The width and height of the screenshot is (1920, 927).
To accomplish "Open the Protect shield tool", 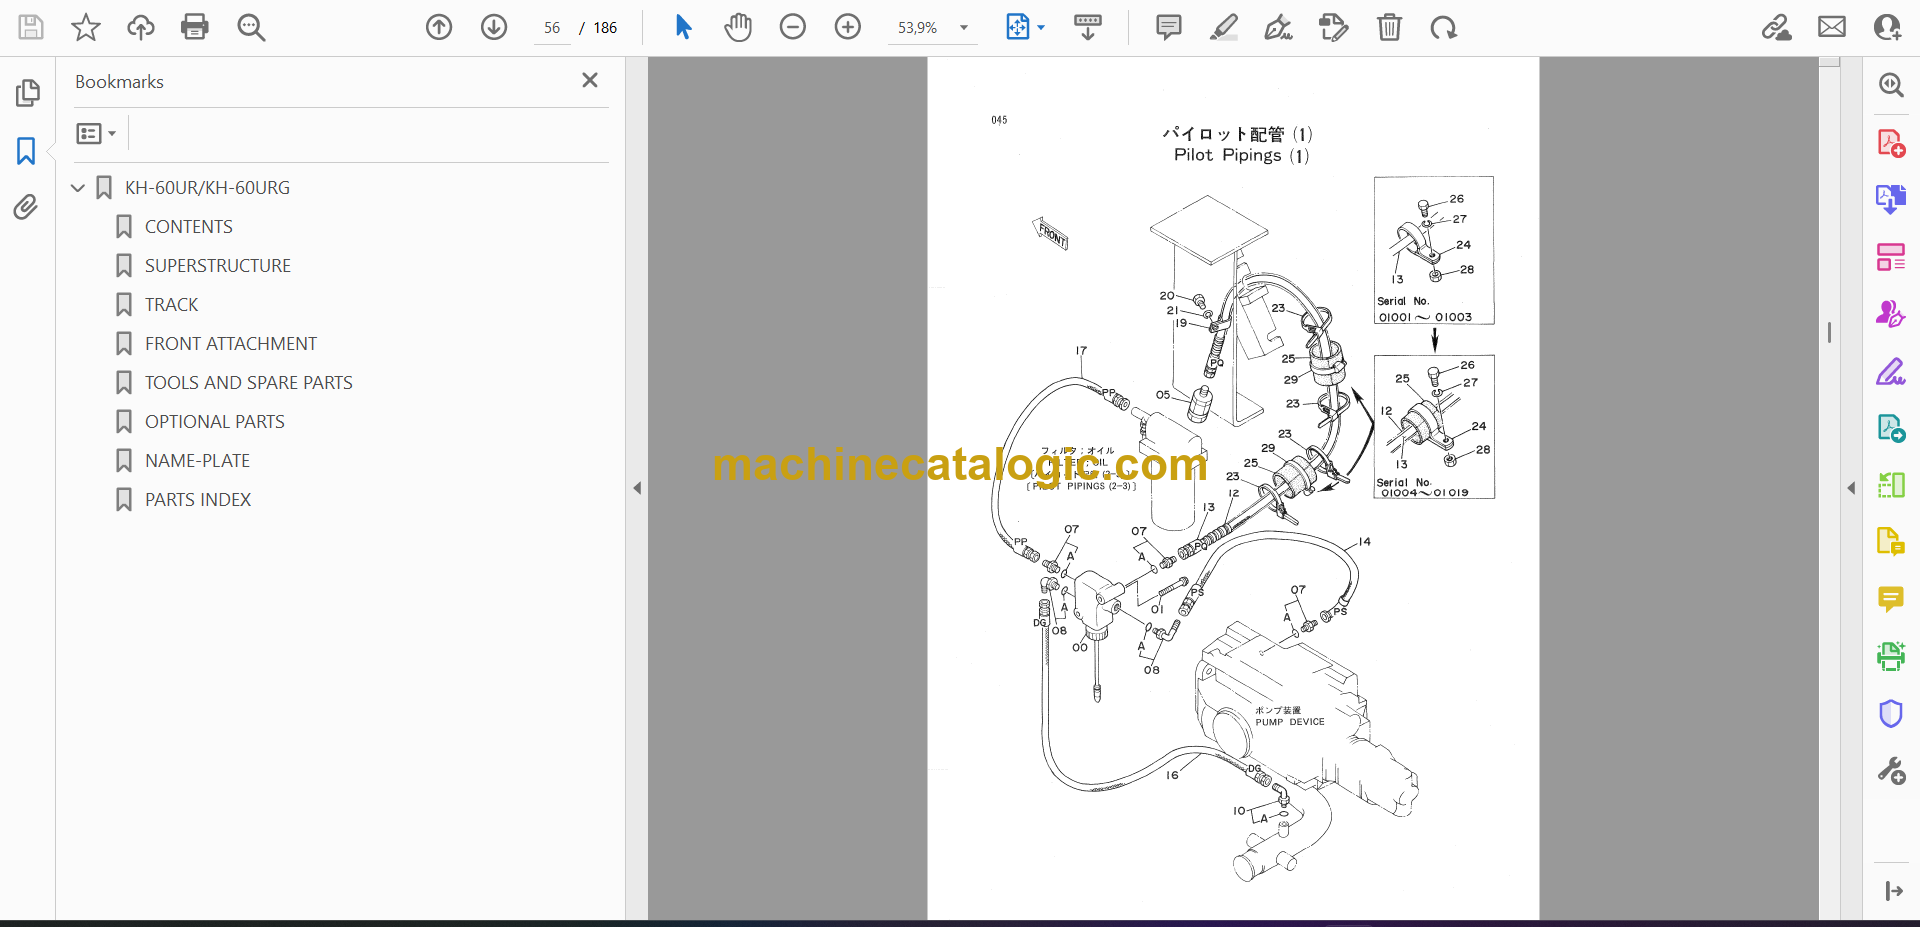I will tap(1890, 714).
